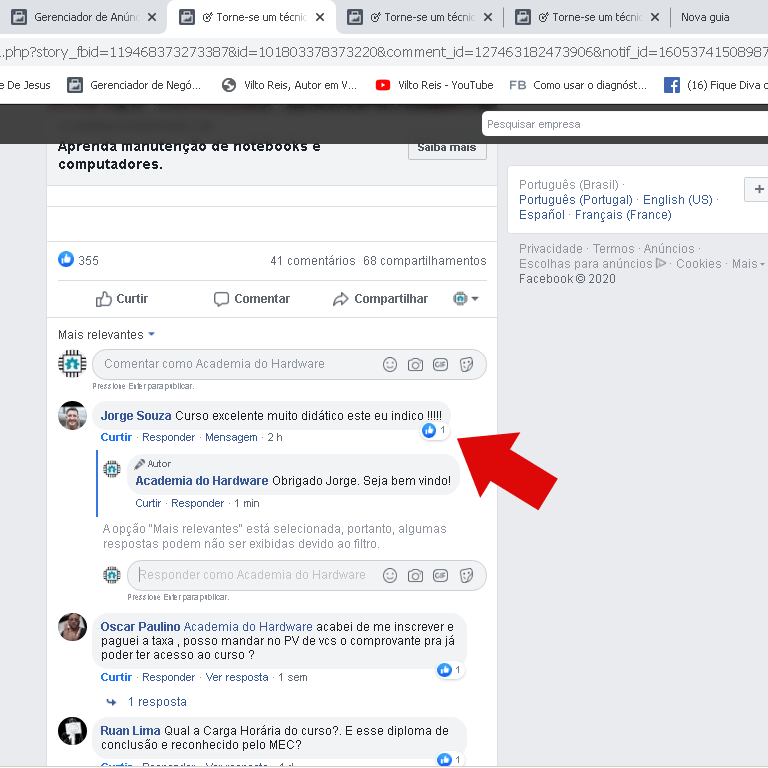Reply to Oscar Paulino's comment
The height and width of the screenshot is (768, 768).
coord(168,677)
